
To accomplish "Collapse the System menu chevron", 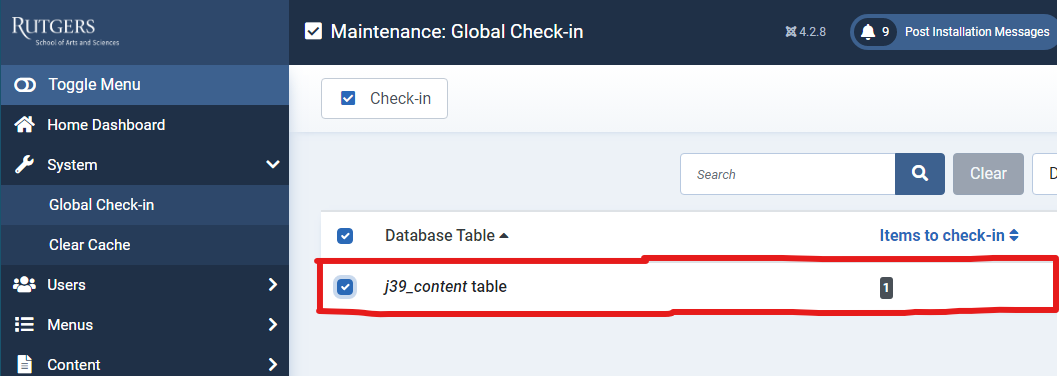I will click(x=272, y=164).
